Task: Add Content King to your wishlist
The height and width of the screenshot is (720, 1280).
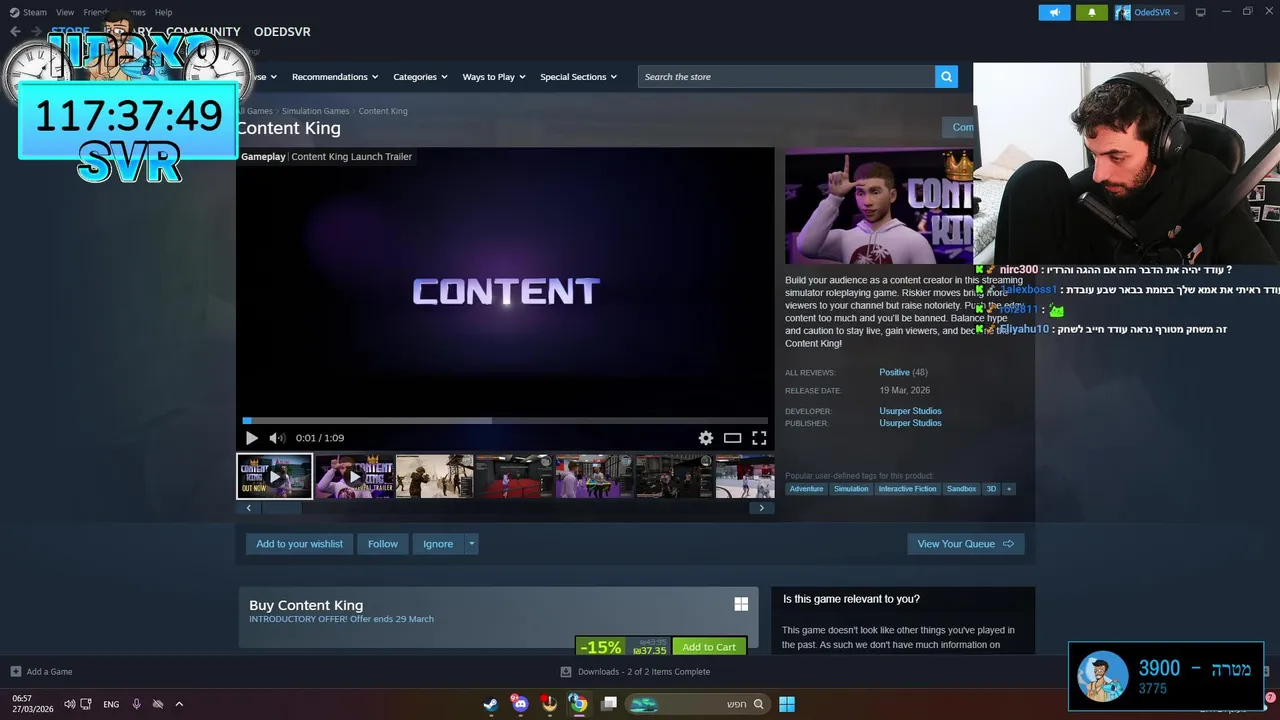Action: coord(299,544)
